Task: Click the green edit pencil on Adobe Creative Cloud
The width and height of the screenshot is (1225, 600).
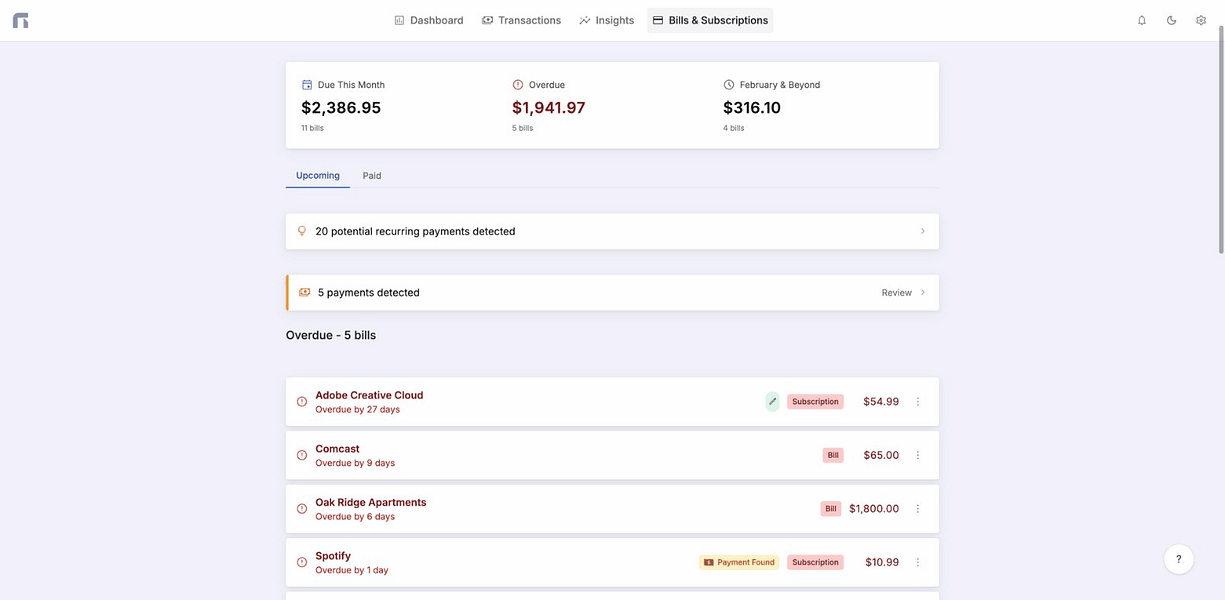Action: (772, 402)
